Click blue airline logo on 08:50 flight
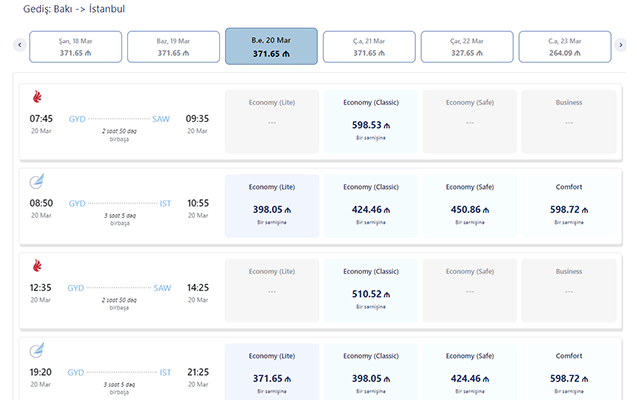 tap(37, 182)
